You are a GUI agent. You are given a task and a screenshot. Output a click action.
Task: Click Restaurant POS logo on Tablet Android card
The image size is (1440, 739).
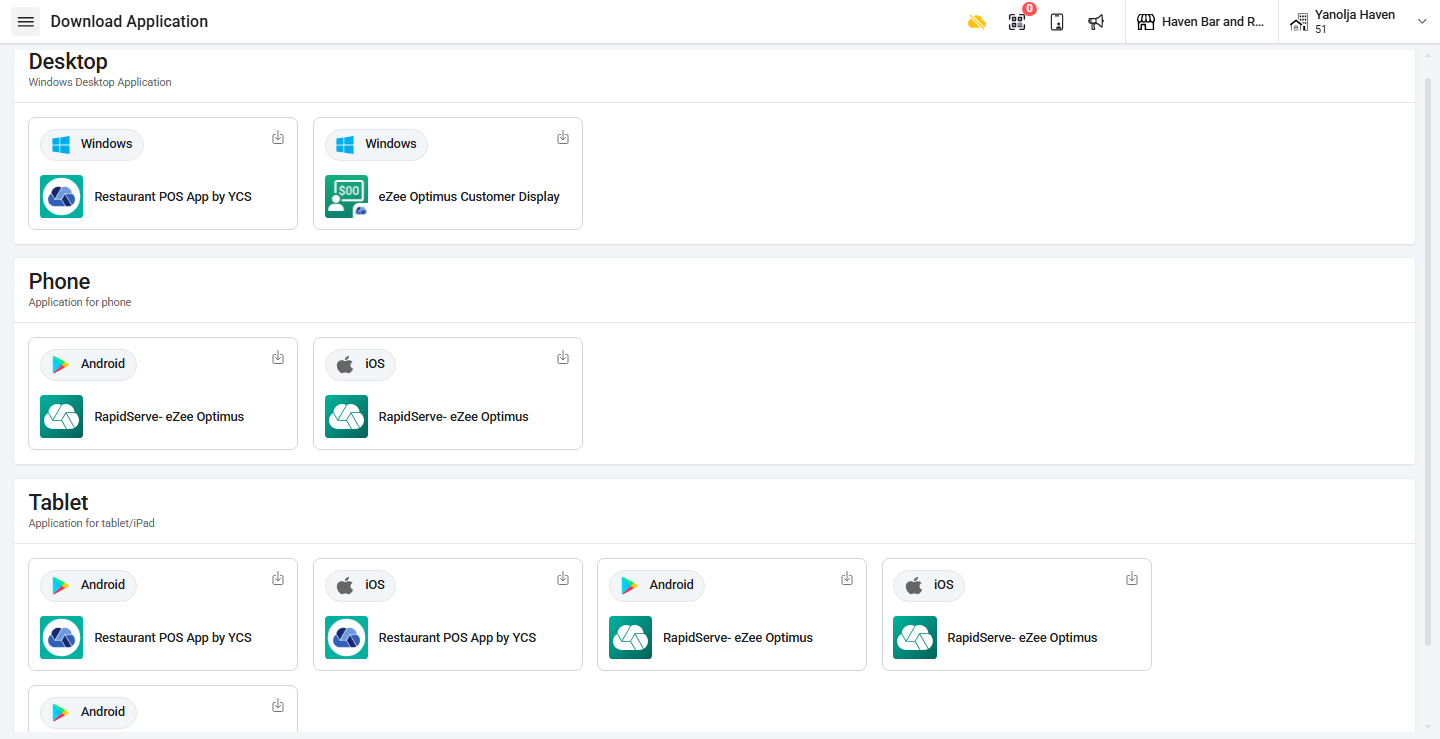[62, 638]
